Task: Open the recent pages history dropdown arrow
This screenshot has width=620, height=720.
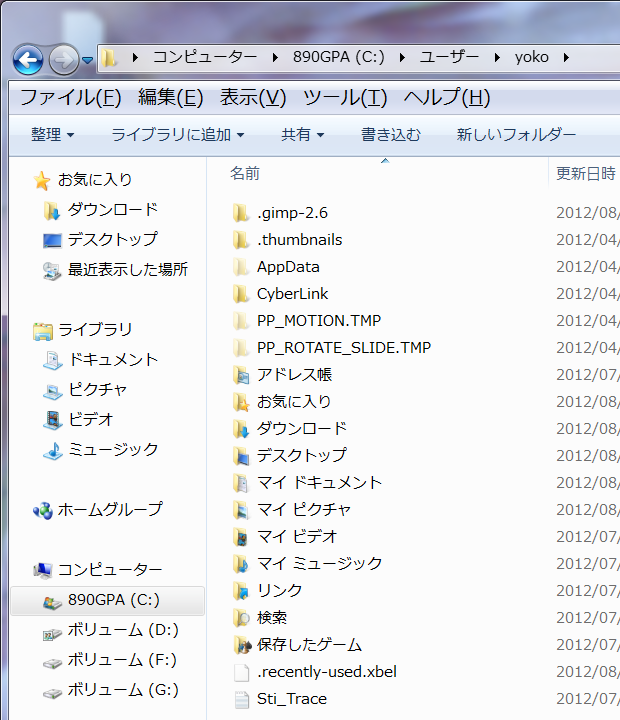Action: pyautogui.click(x=88, y=60)
